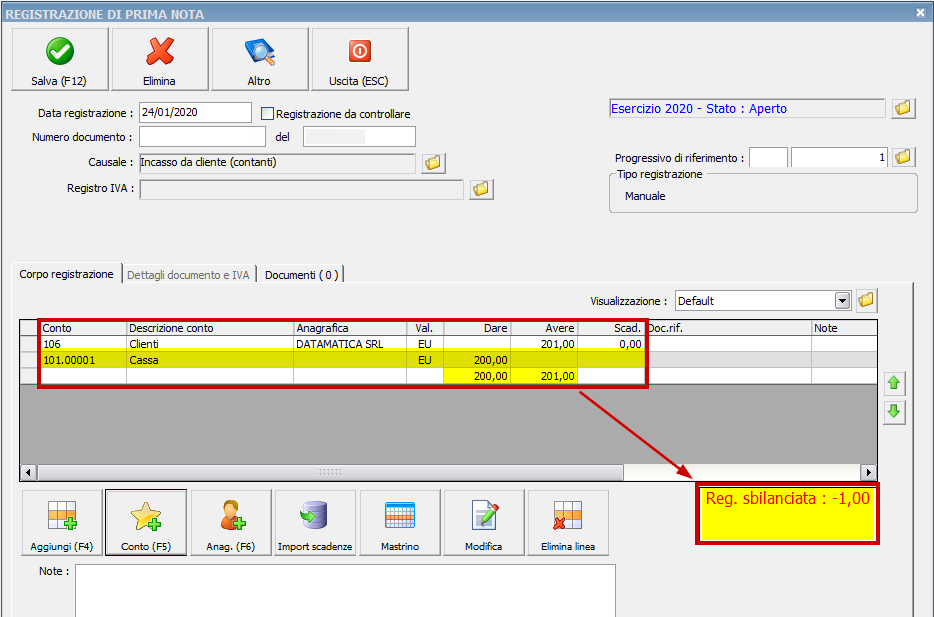Add an account with Conto (F5)
Screen dimensions: 934x617
[146, 523]
